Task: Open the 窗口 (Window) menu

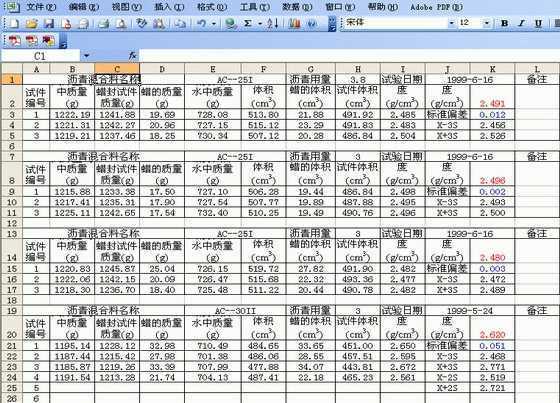Action: [x=340, y=6]
